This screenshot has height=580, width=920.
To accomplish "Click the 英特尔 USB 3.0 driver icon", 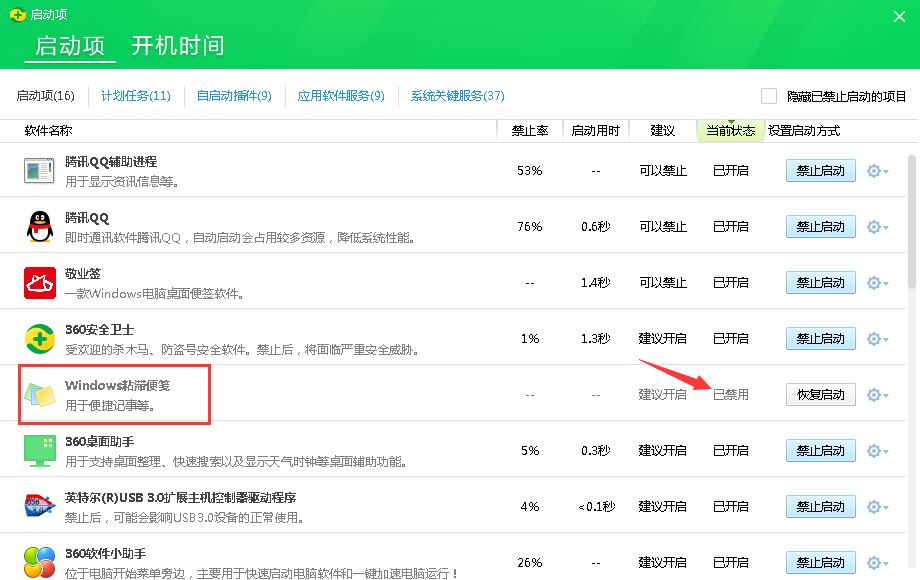I will point(39,506).
